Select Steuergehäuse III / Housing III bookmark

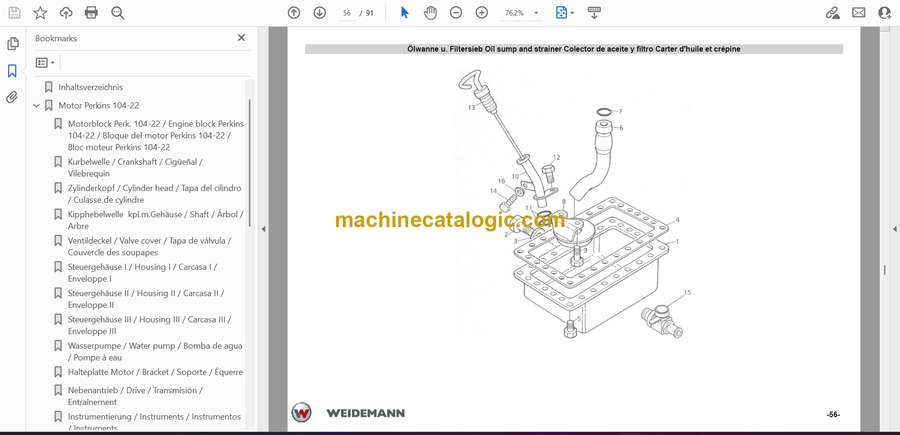(149, 325)
